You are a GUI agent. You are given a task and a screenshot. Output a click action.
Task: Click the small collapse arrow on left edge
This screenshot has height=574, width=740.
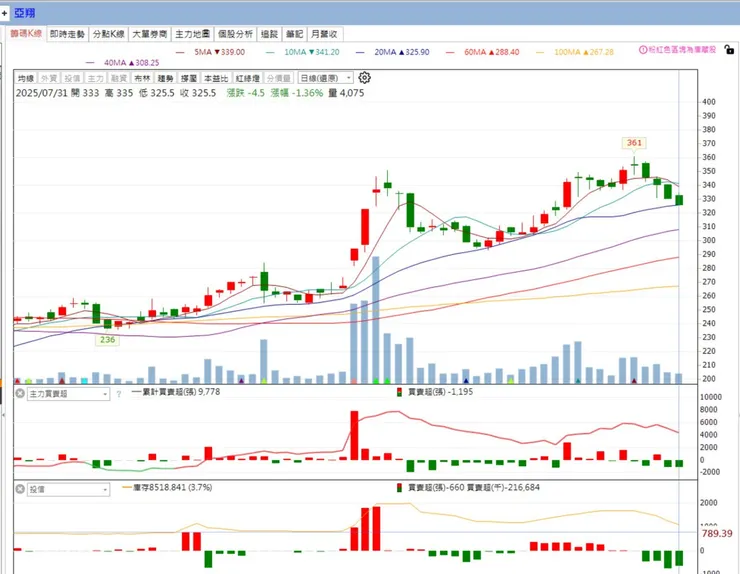pos(3,415)
